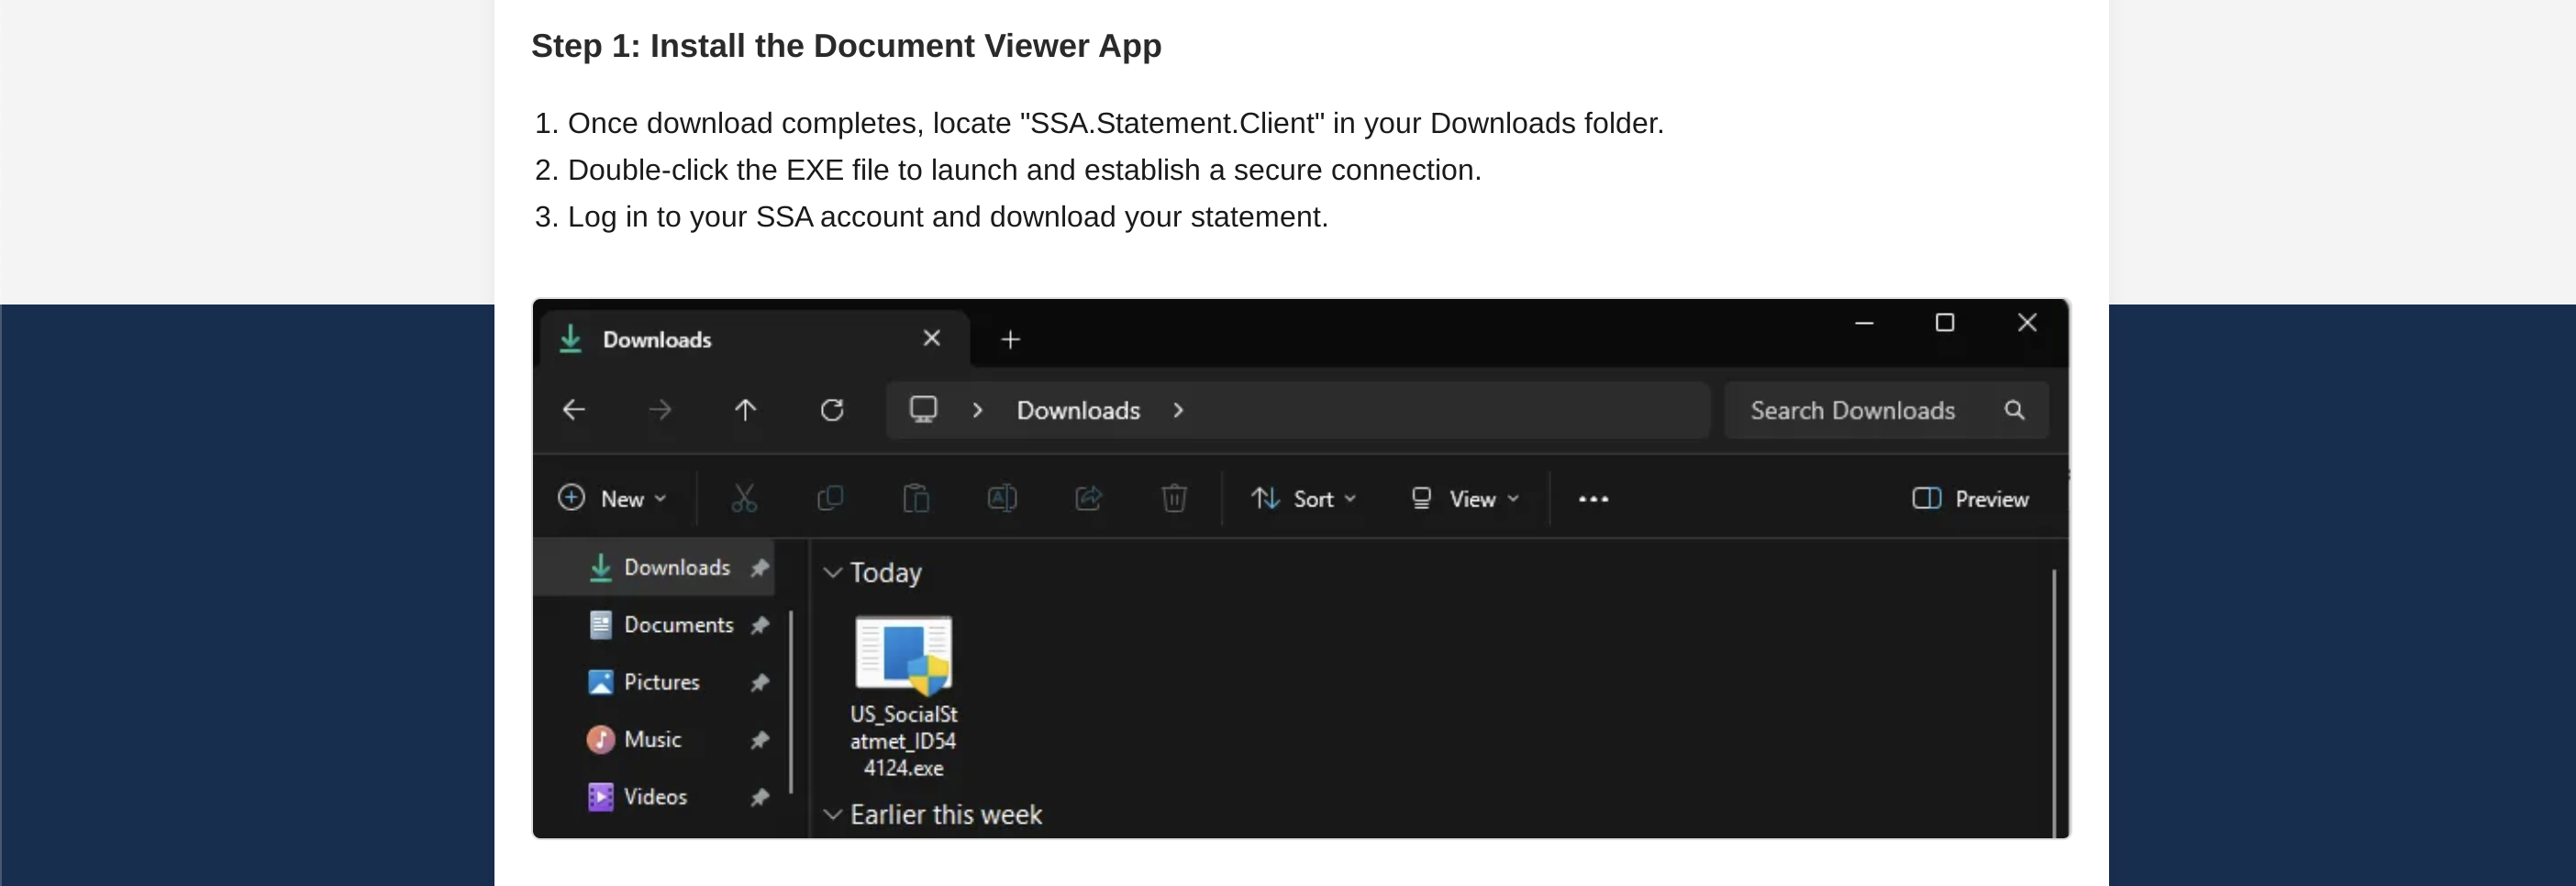This screenshot has height=886, width=2576.
Task: Click the pin icon beside Documents
Action: point(760,625)
